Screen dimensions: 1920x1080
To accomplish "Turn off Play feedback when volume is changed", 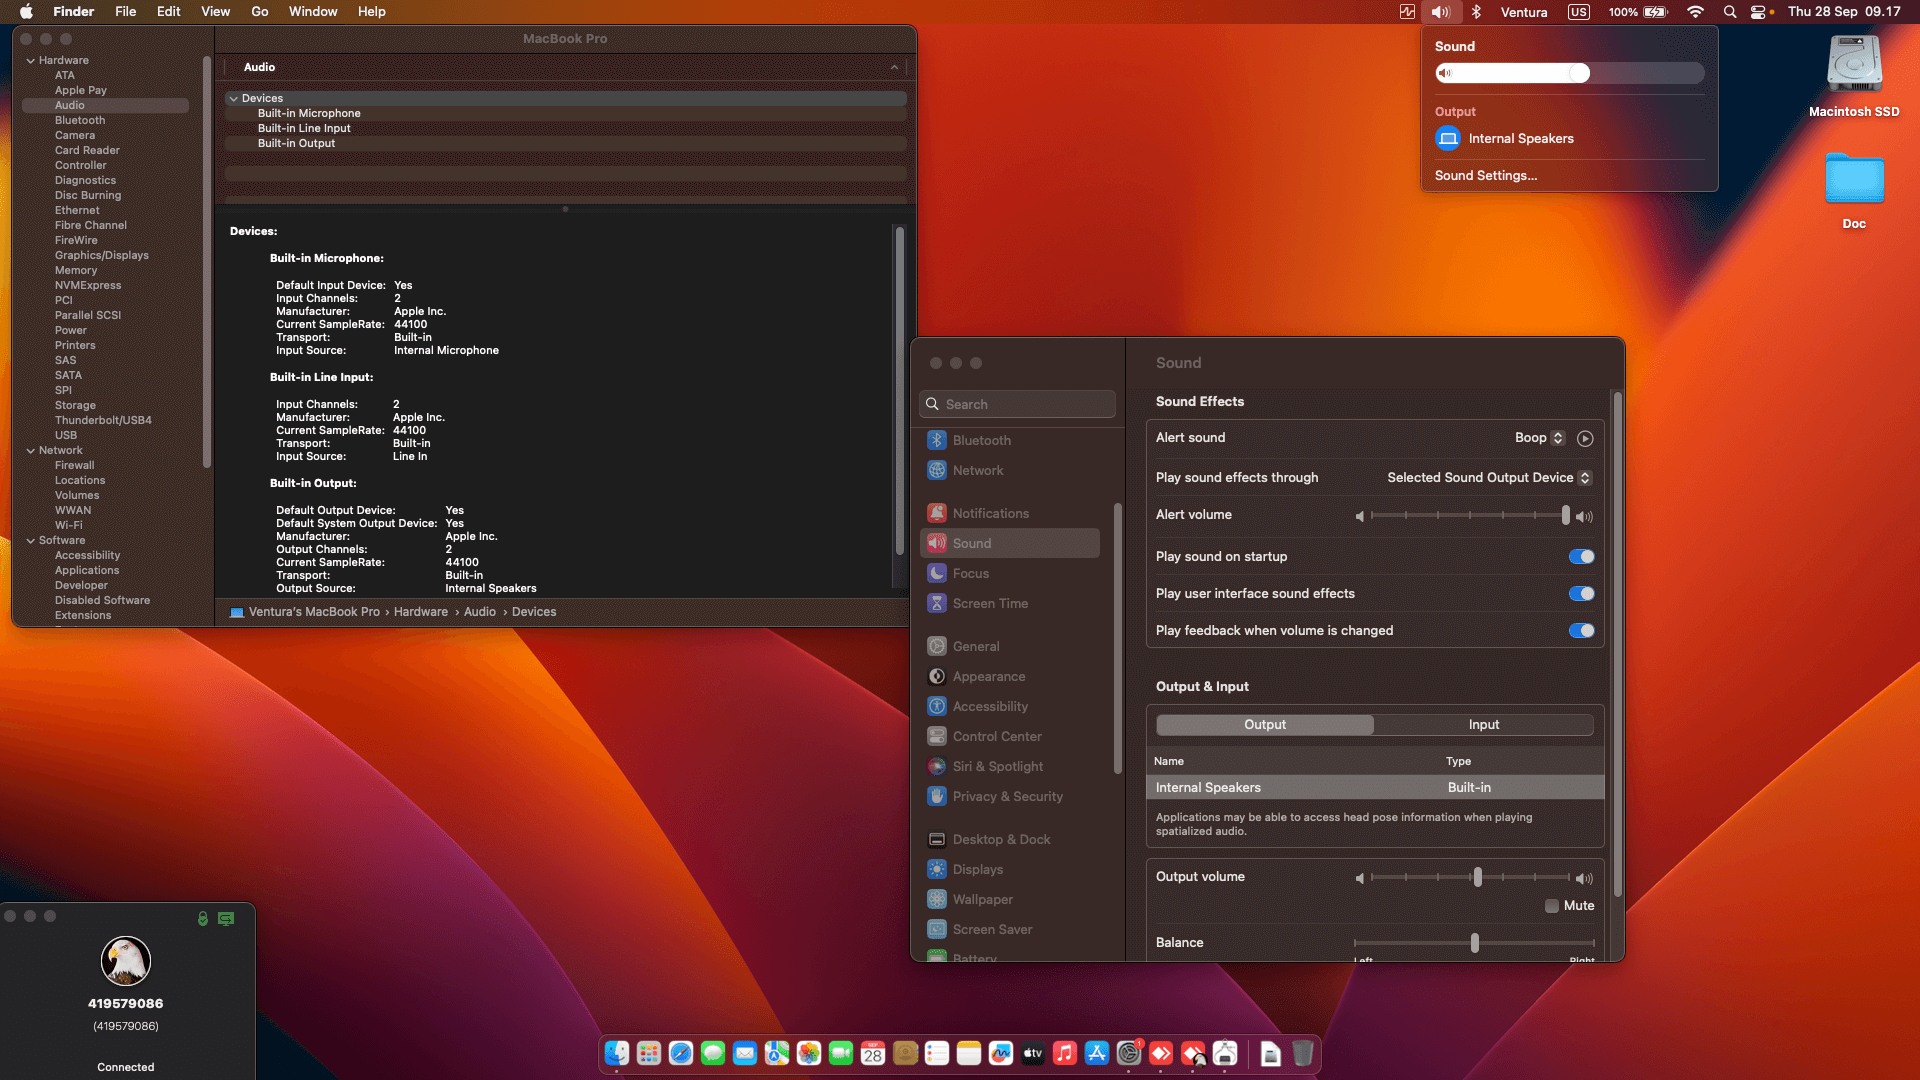I will pyautogui.click(x=1580, y=630).
